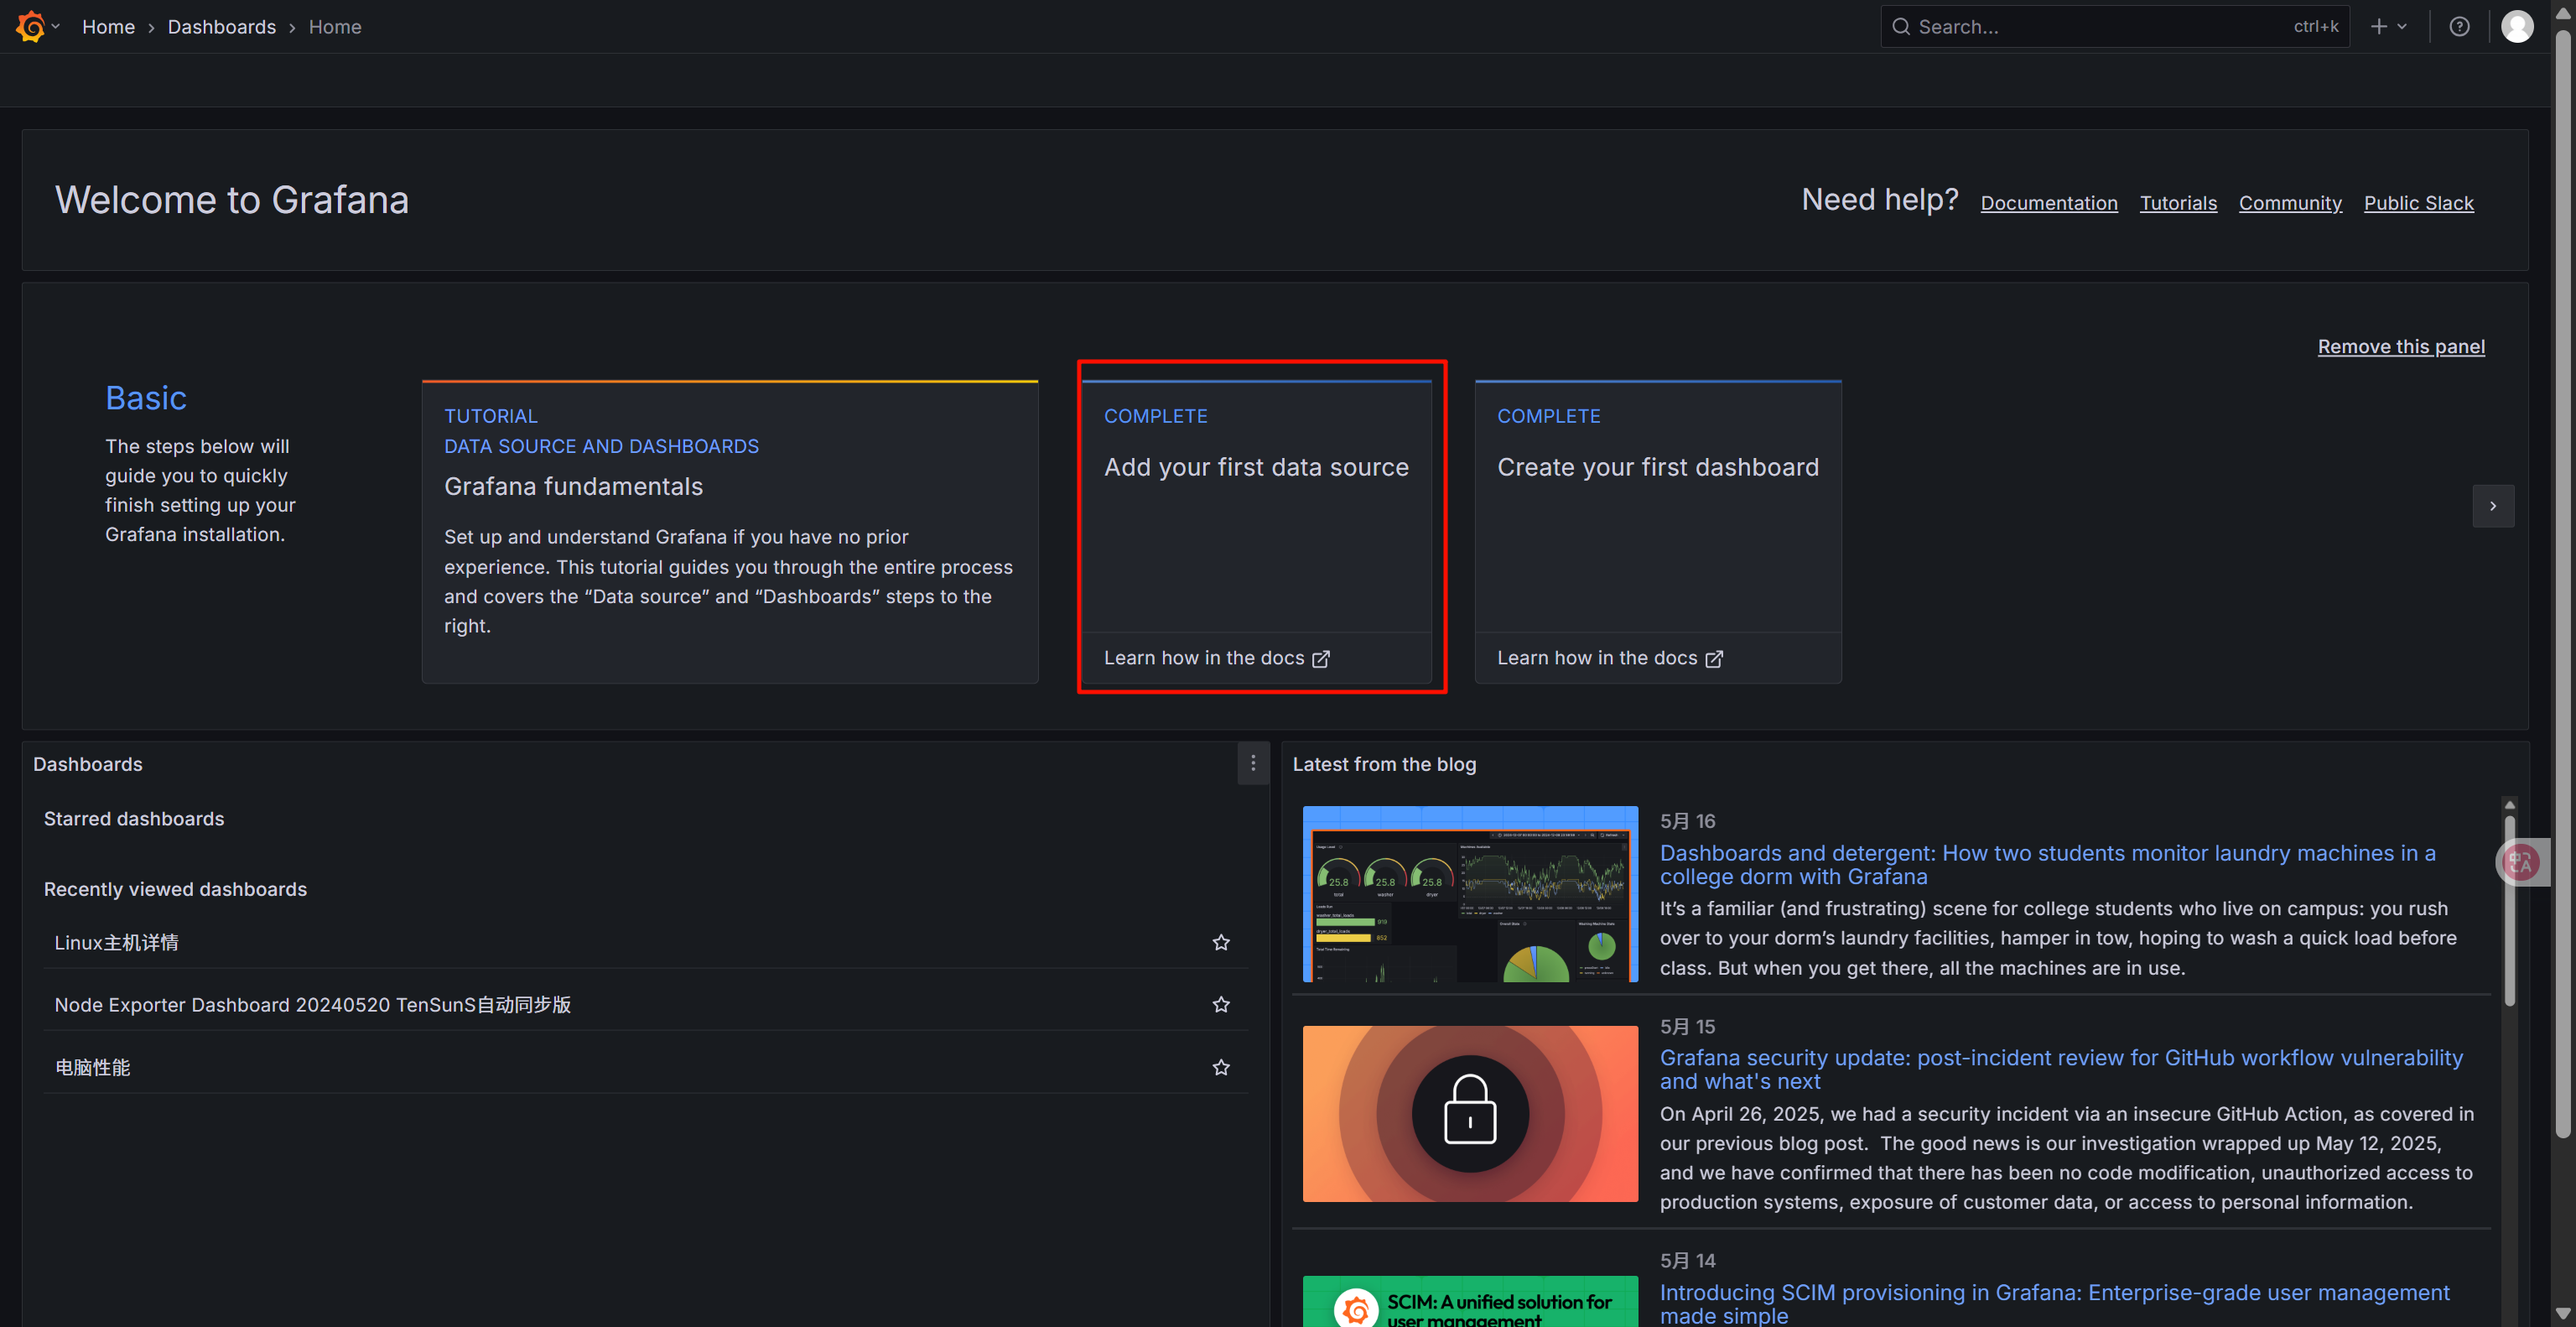Open Dashboards panel three-dot menu
This screenshot has height=1327, width=2576.
(x=1252, y=763)
